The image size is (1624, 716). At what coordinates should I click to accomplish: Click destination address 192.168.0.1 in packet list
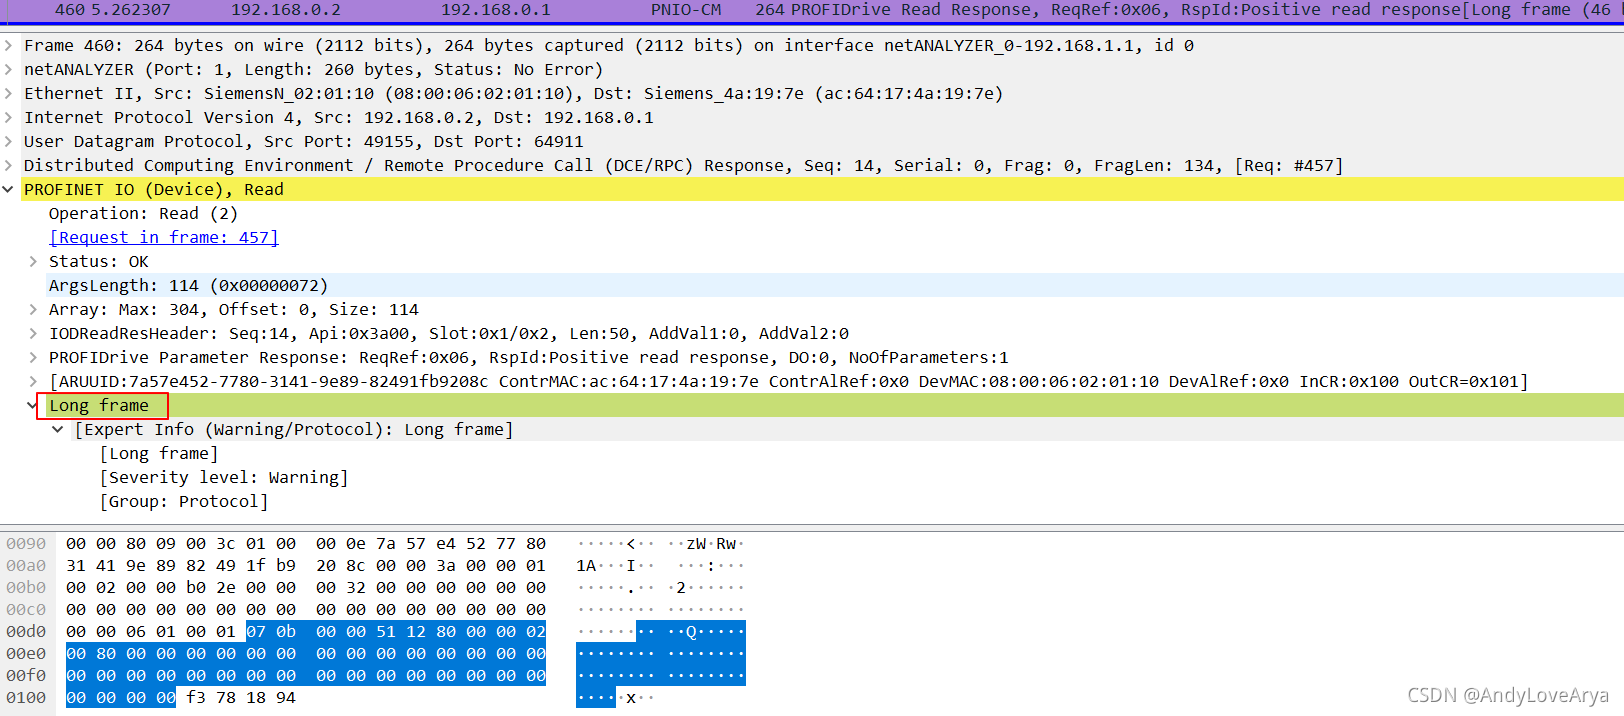pyautogui.click(x=496, y=10)
